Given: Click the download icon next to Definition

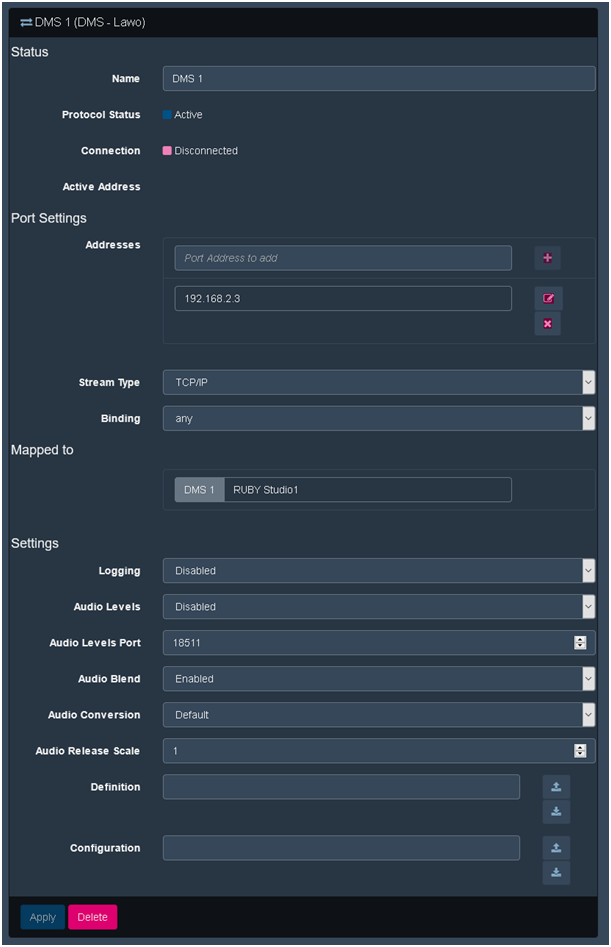Looking at the screenshot, I should point(556,811).
